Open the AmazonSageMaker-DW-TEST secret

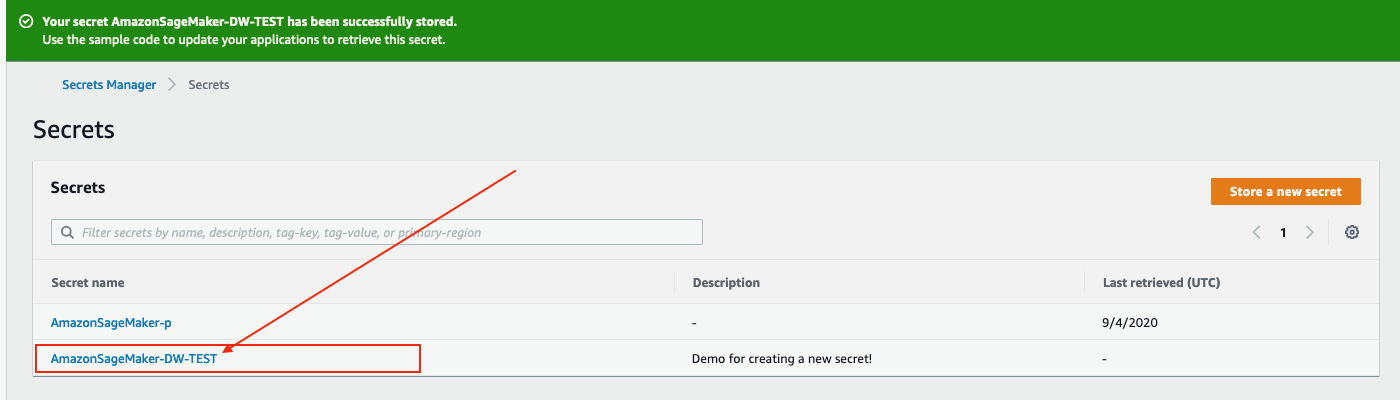click(x=134, y=358)
